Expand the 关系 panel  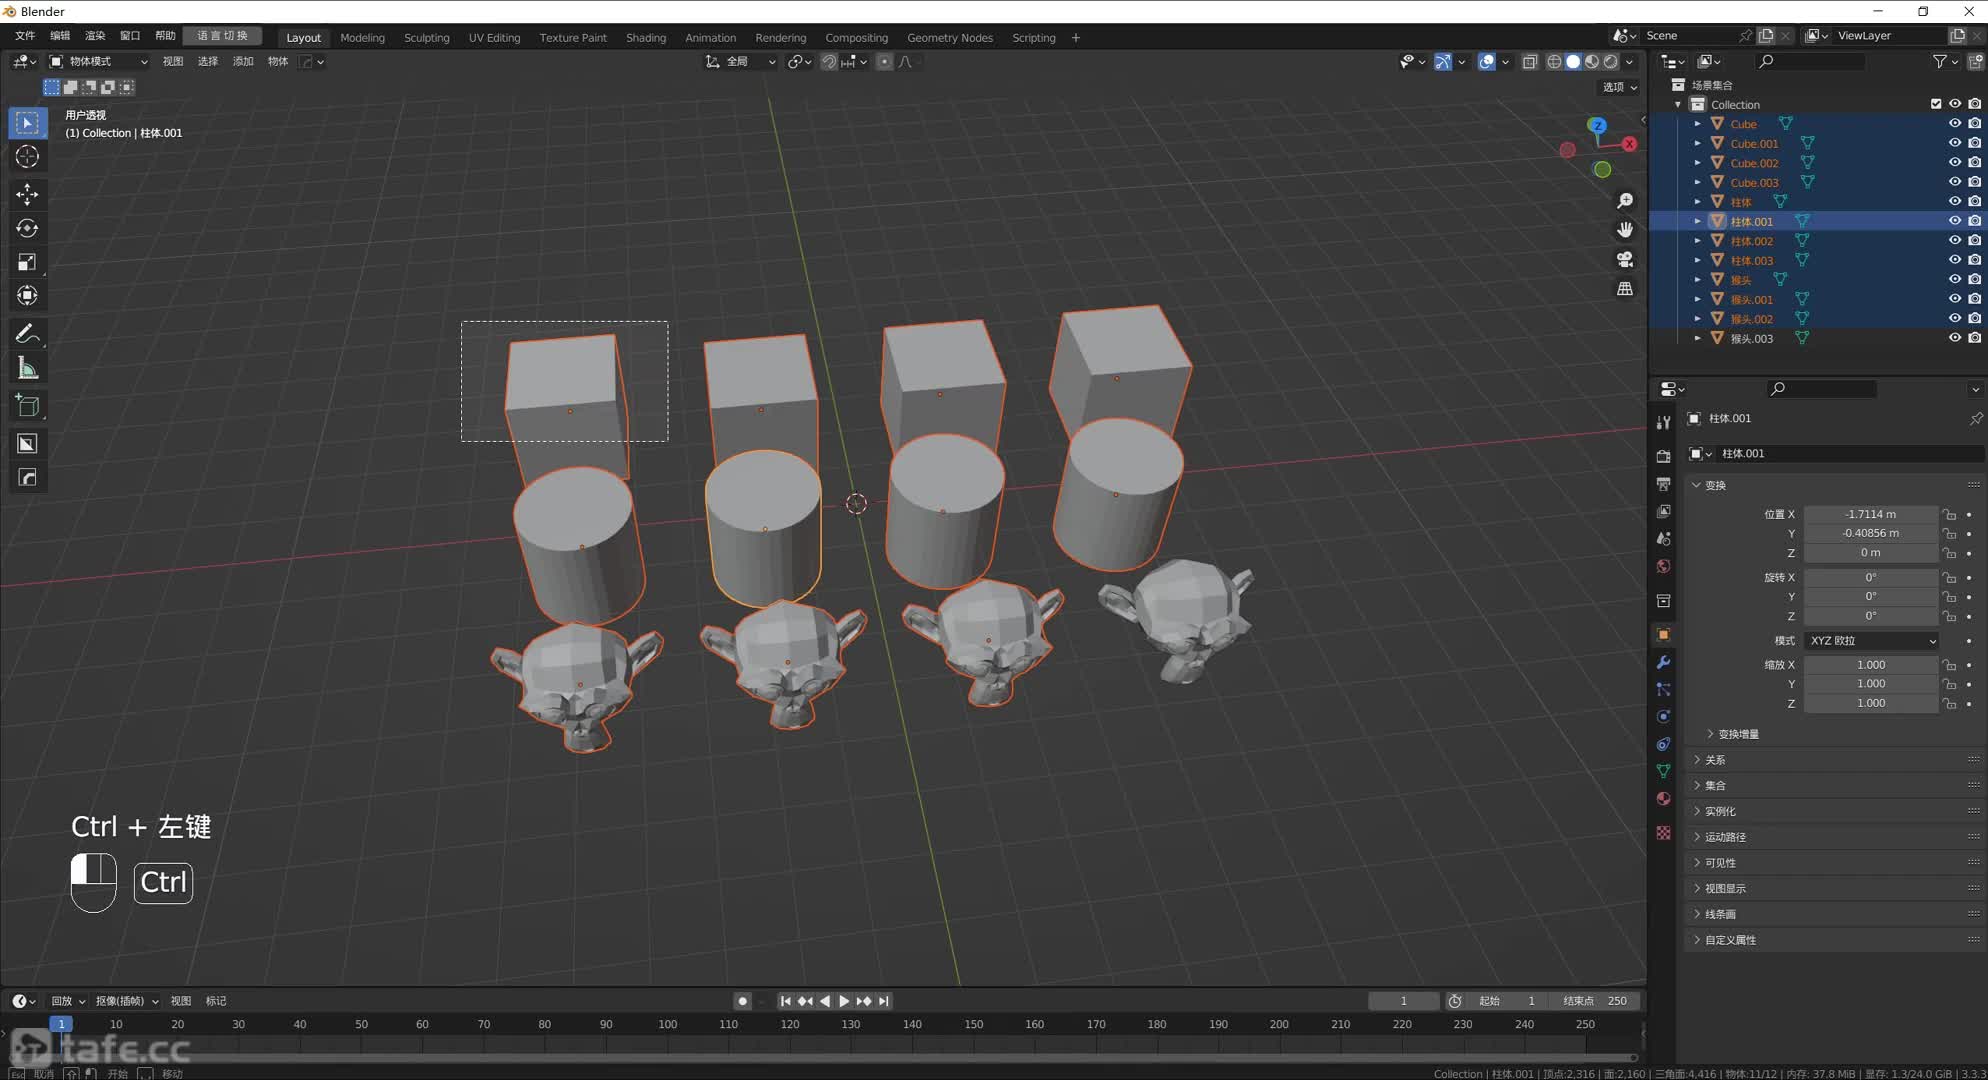pyautogui.click(x=1715, y=760)
